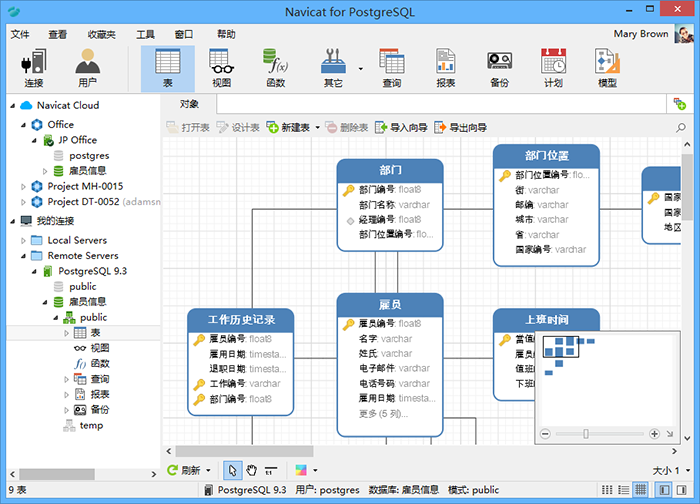Toggle the right information pane
This screenshot has width=700, height=504.
(x=682, y=490)
